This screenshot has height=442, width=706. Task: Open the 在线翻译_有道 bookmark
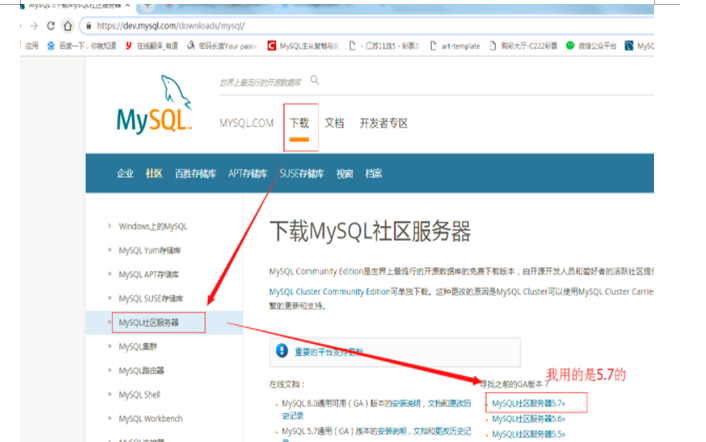click(151, 46)
